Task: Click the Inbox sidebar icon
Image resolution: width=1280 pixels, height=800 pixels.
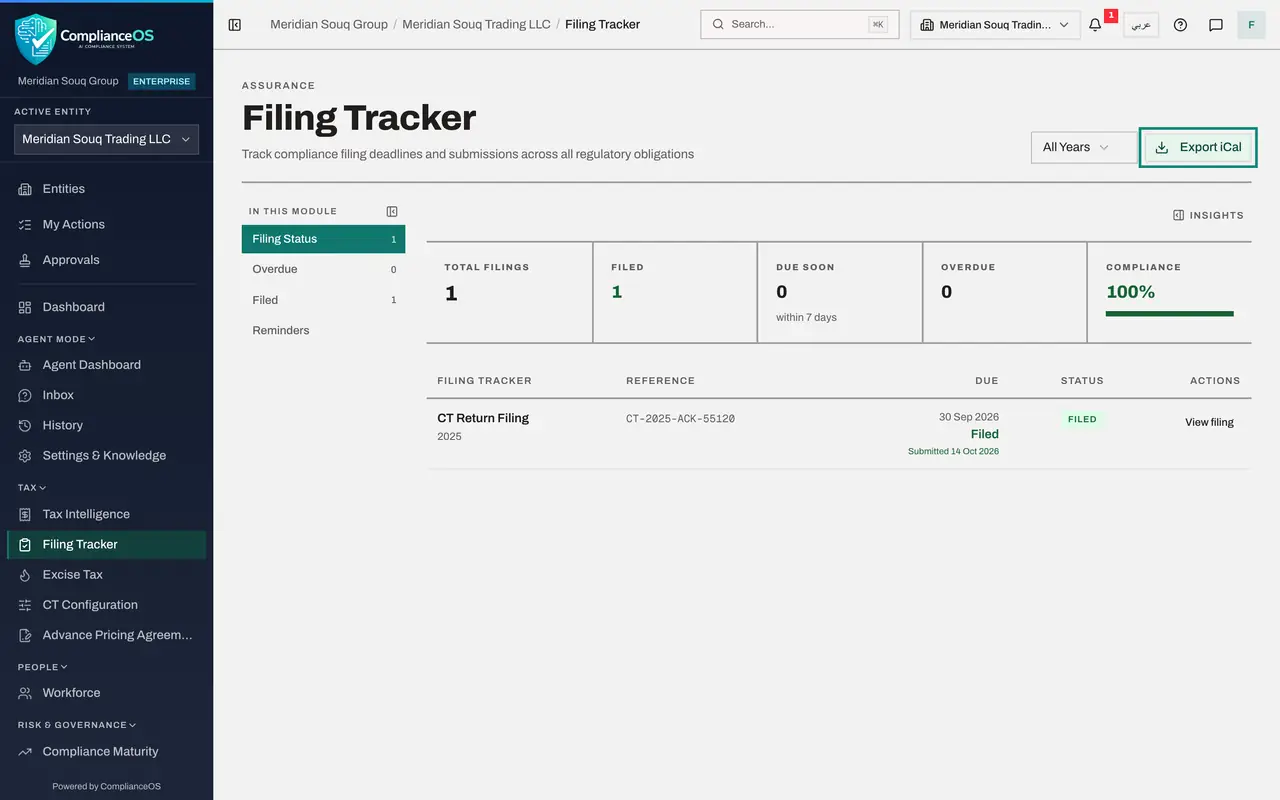Action: pos(25,395)
